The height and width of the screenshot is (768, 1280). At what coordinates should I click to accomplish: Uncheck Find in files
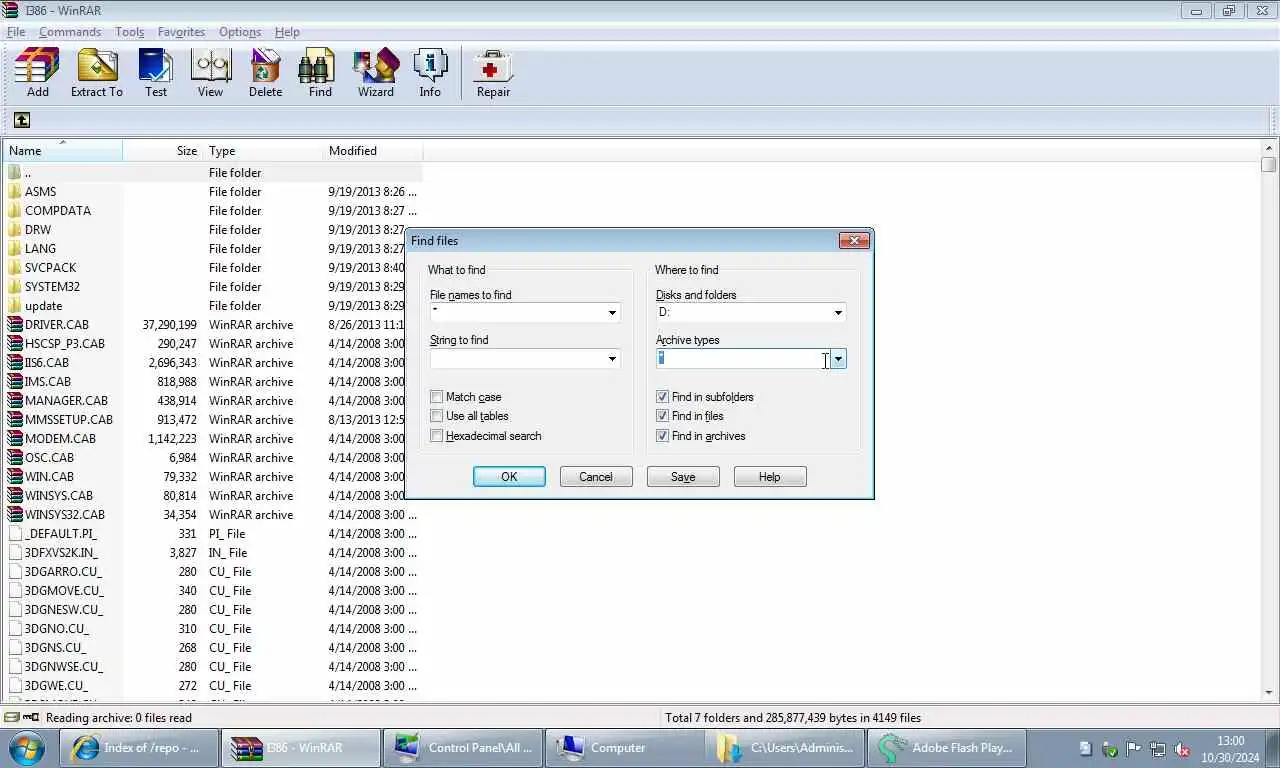pyautogui.click(x=662, y=416)
